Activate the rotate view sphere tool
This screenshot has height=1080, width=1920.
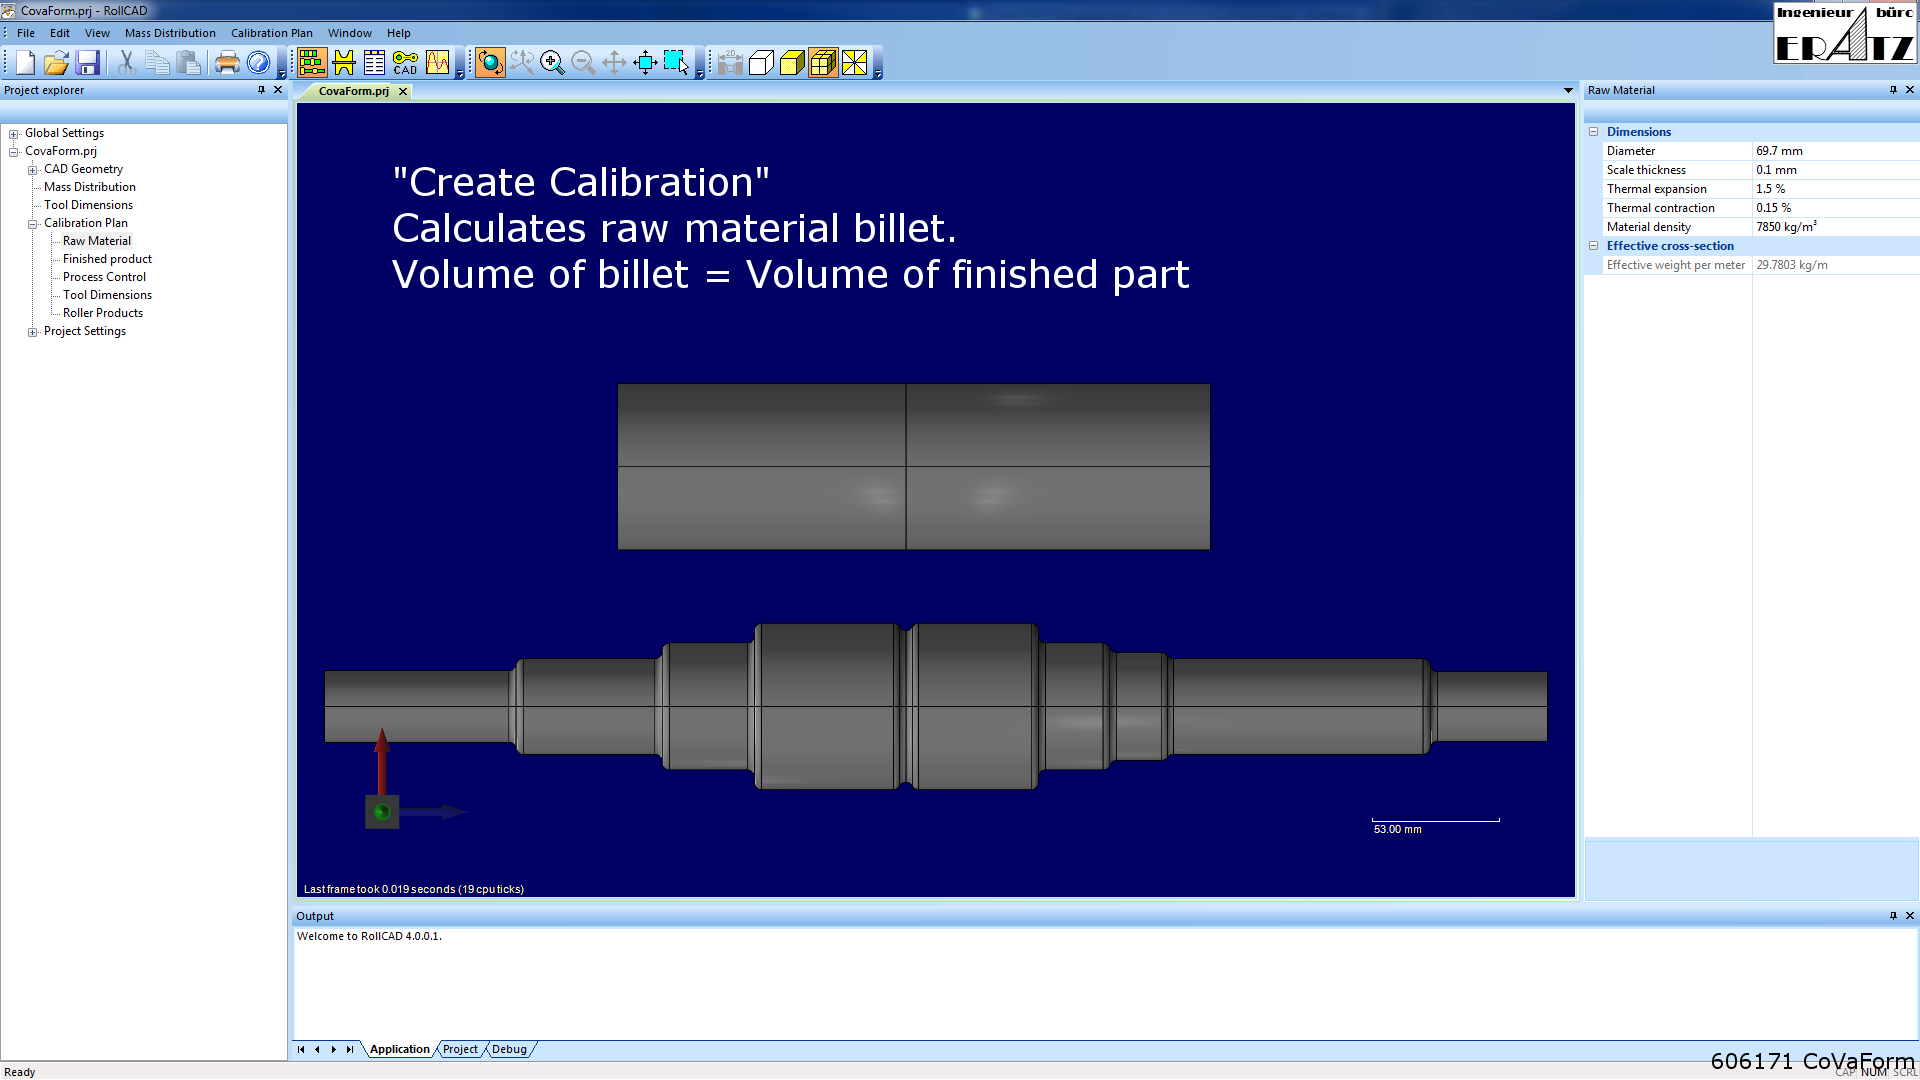pos(490,63)
